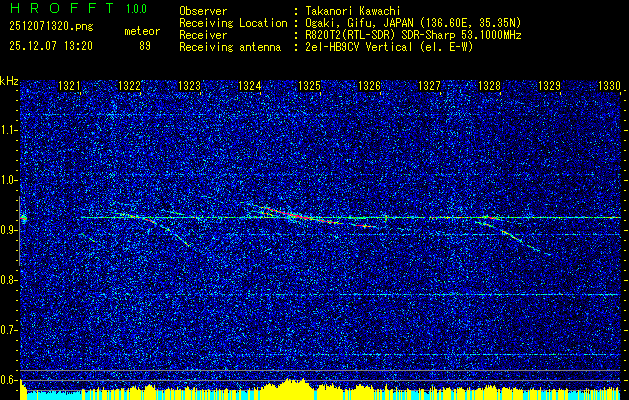Click the diagonal meteor echo trail after 1328
The width and height of the screenshot is (629, 400).
(526, 242)
